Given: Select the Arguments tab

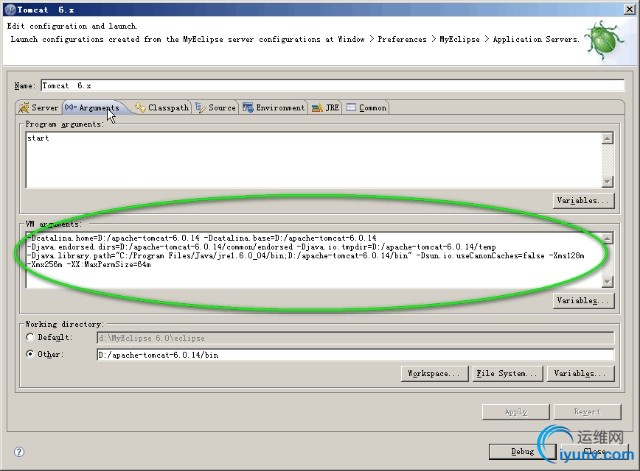Looking at the screenshot, I should (93, 108).
